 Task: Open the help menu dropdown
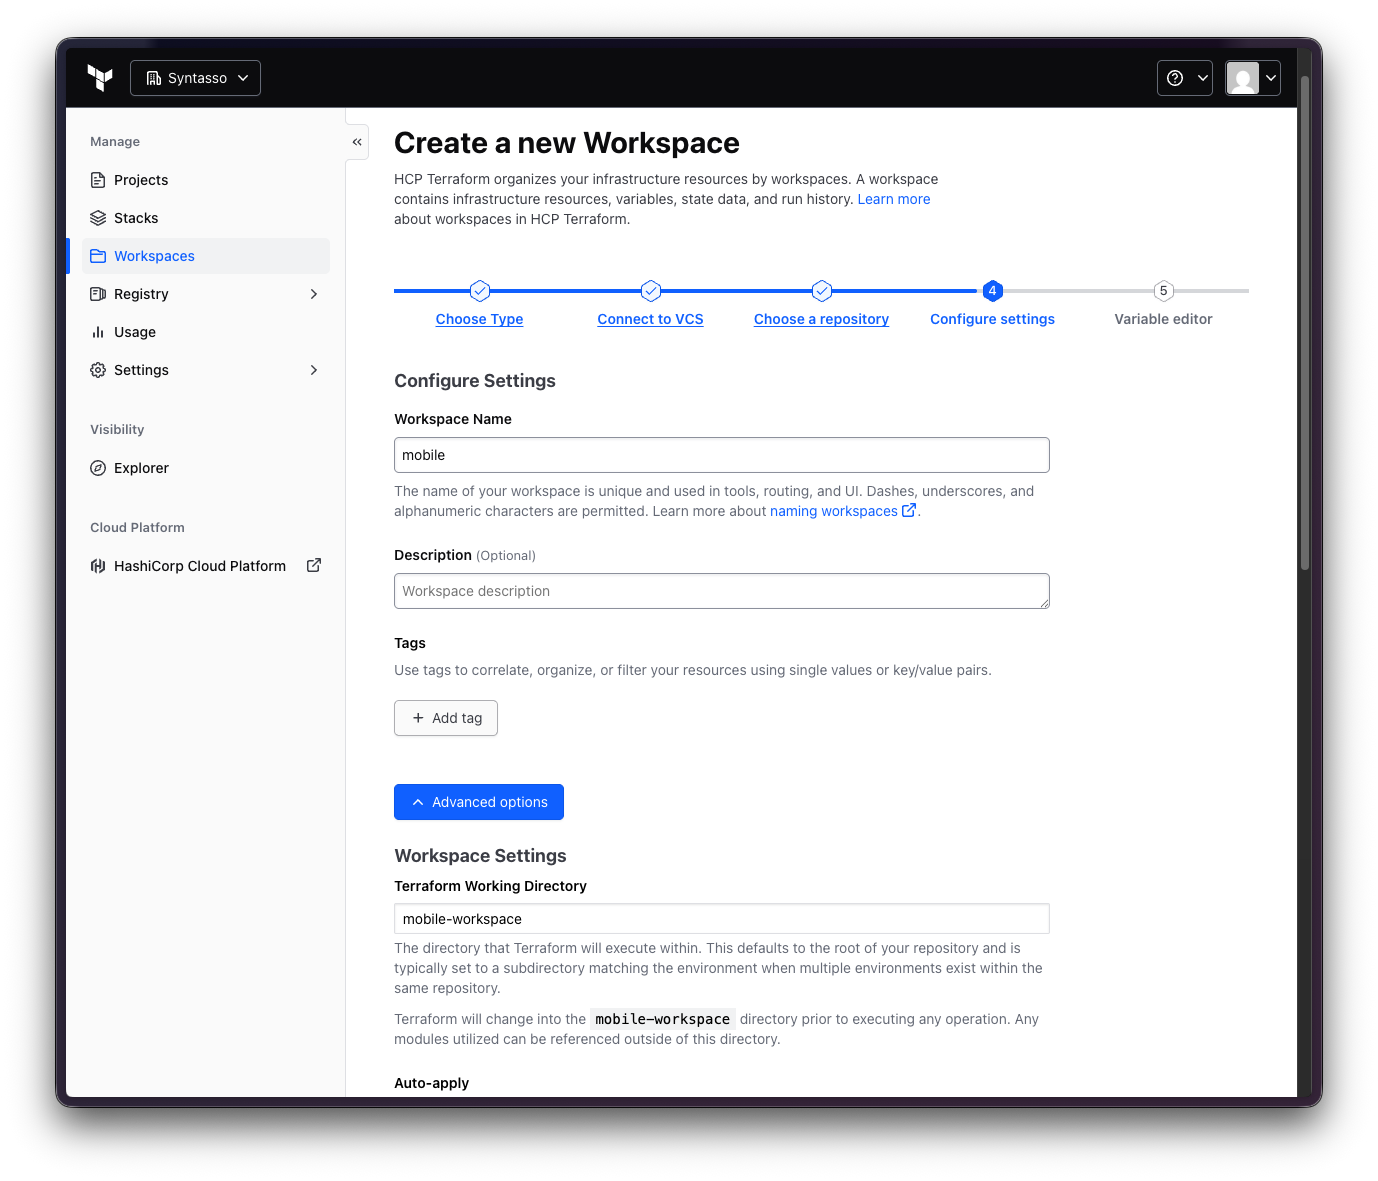point(1184,77)
